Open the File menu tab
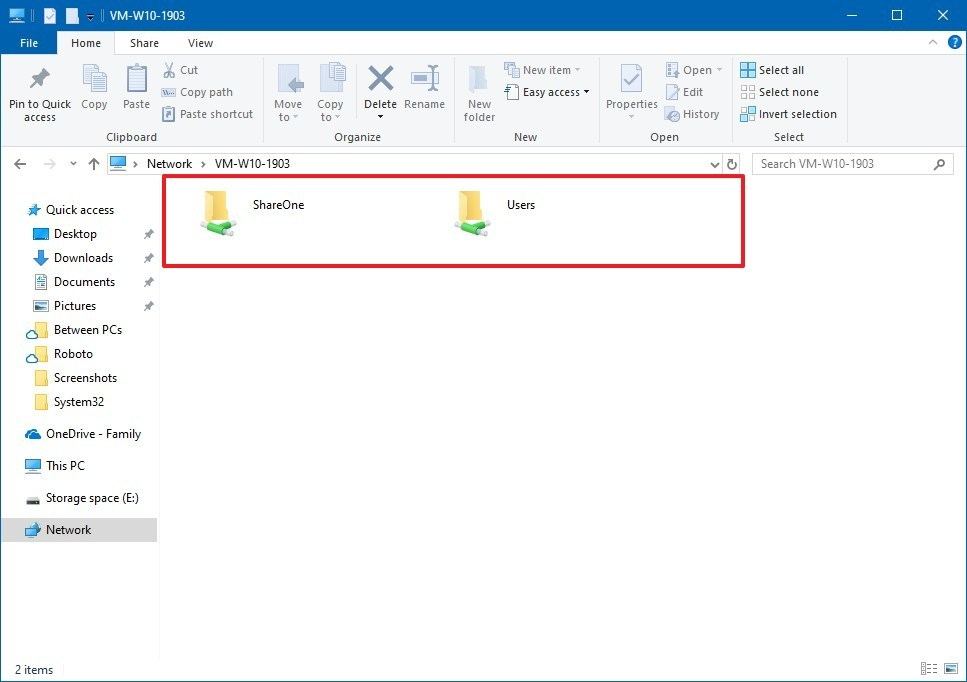The image size is (967, 682). click(x=29, y=43)
